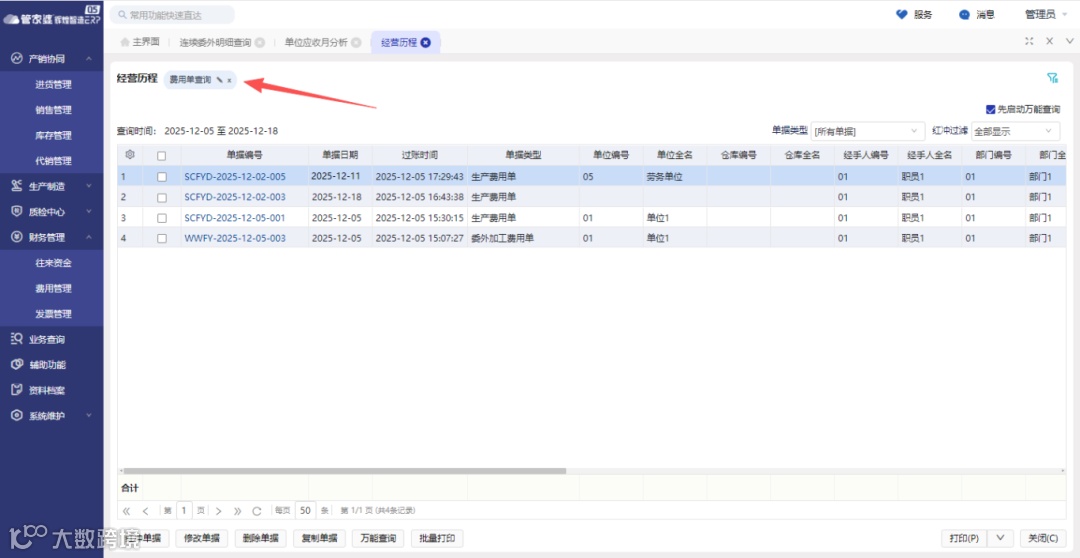The height and width of the screenshot is (558, 1080).
Task: Expand the 质检中心 menu chevron
Action: click(89, 211)
